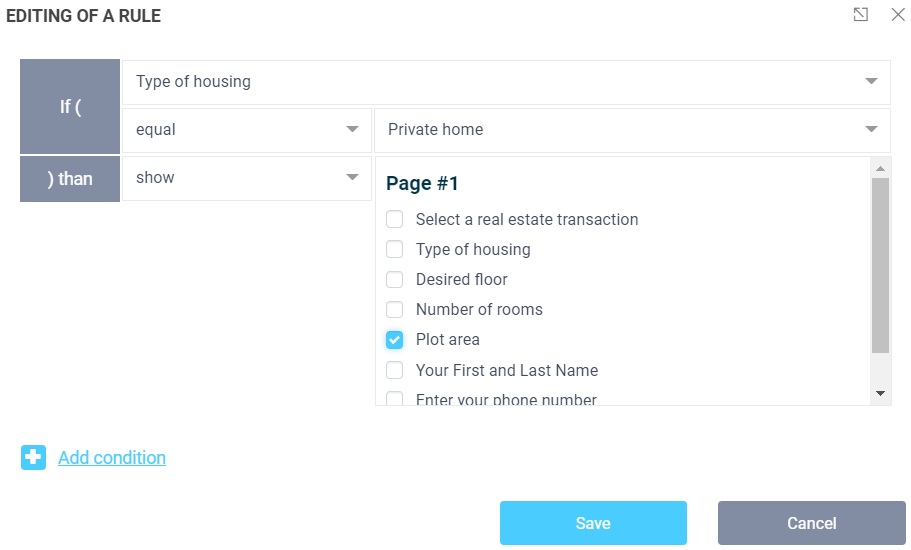Click the field list scrollbar thumb

[880, 265]
